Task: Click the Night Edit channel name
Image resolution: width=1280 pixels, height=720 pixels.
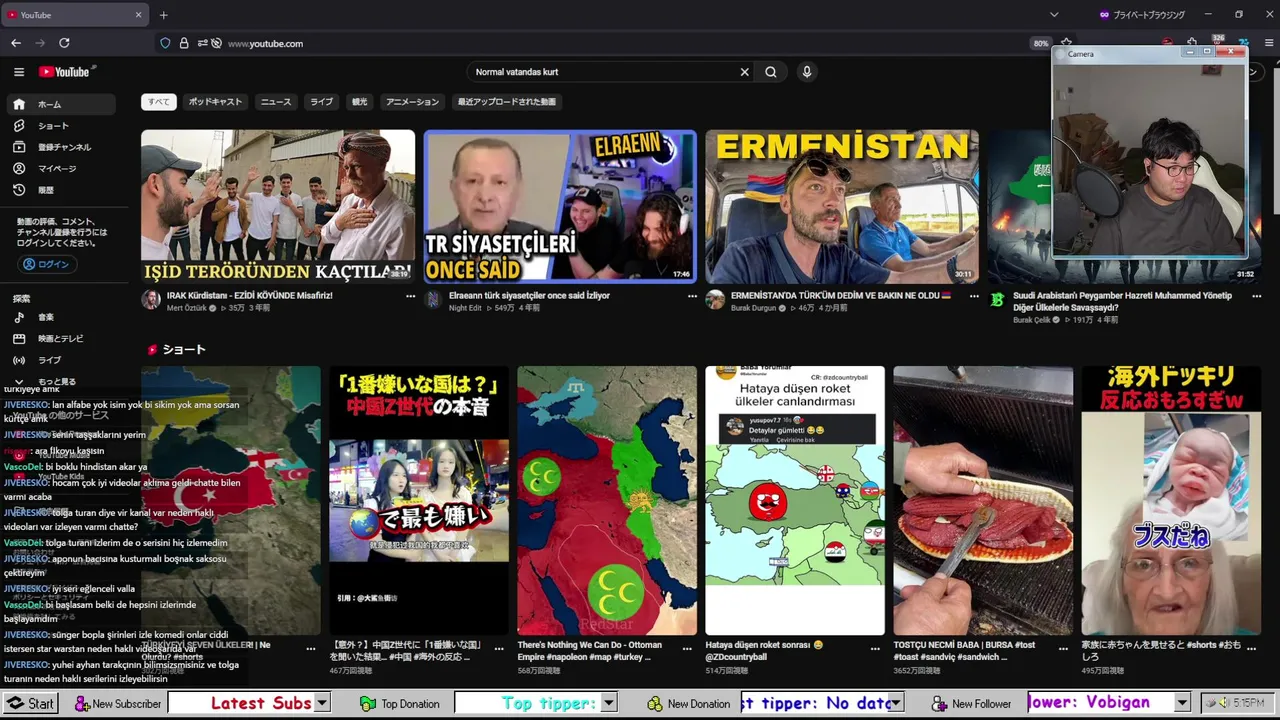Action: [x=465, y=308]
